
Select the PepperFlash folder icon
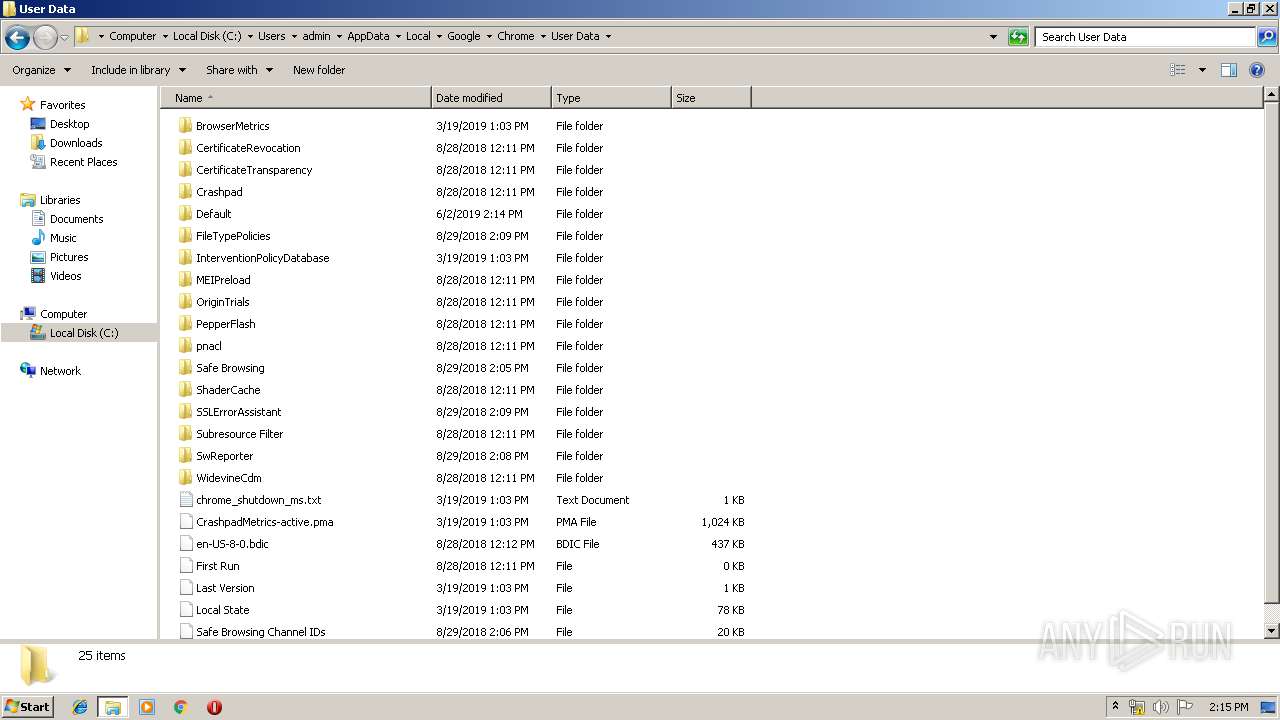coord(185,324)
